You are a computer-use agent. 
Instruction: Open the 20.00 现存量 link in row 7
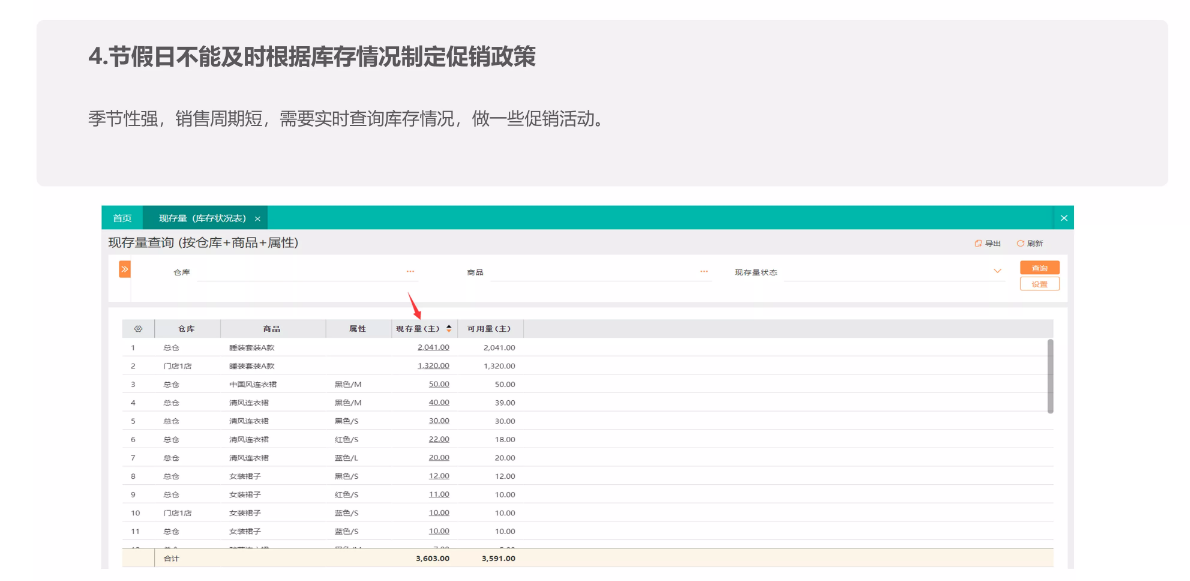[x=439, y=458]
